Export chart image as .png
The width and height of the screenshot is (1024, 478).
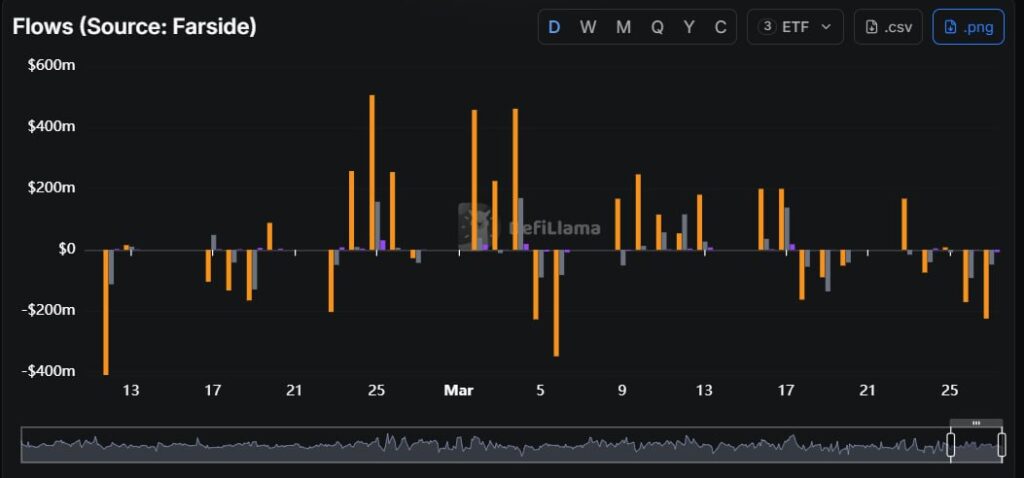[968, 27]
